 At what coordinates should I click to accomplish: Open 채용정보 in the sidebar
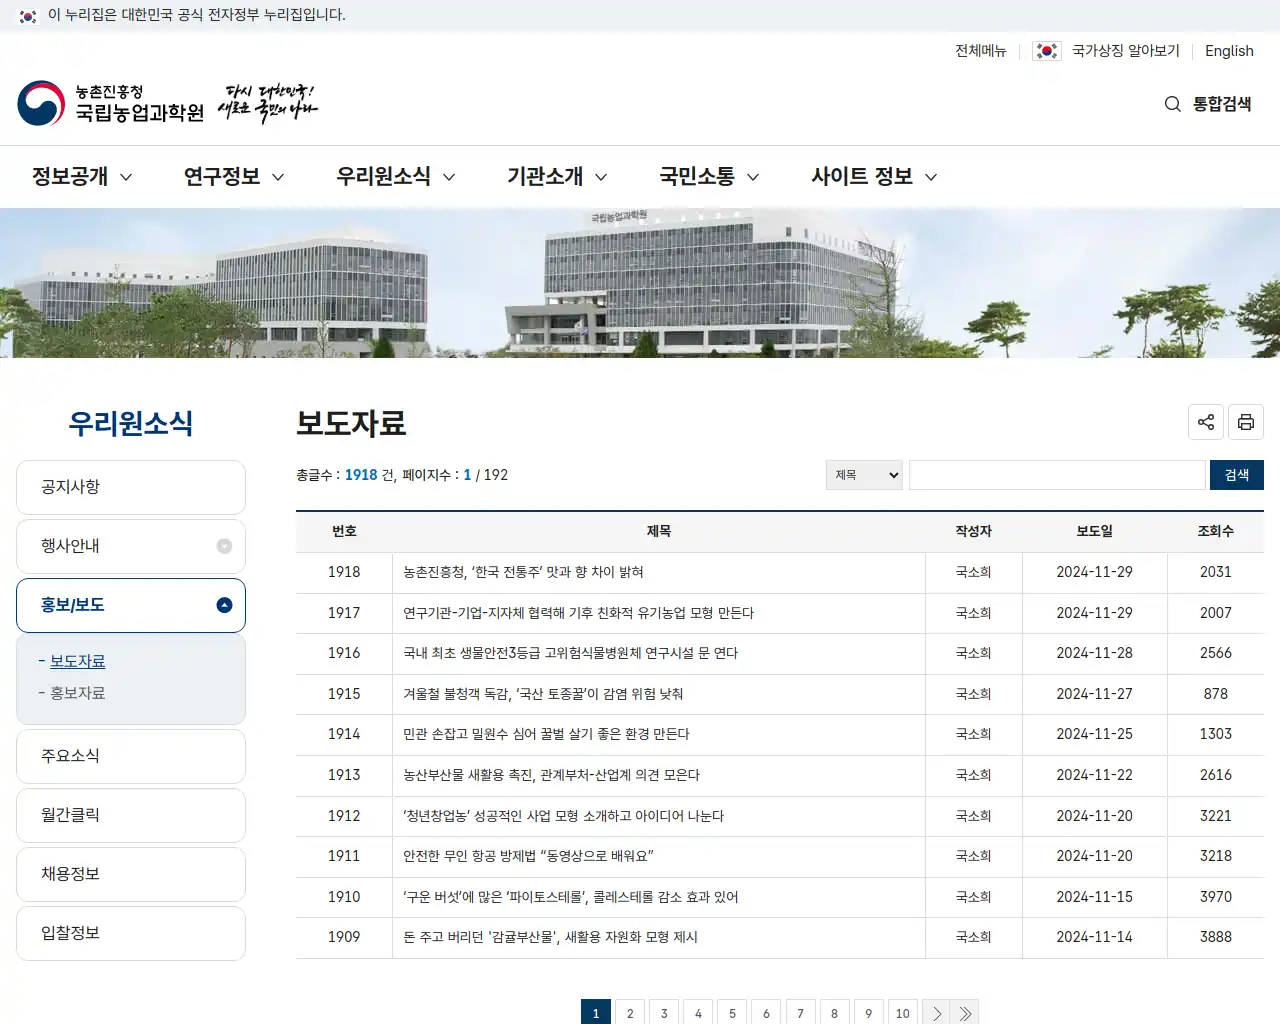pyautogui.click(x=131, y=874)
